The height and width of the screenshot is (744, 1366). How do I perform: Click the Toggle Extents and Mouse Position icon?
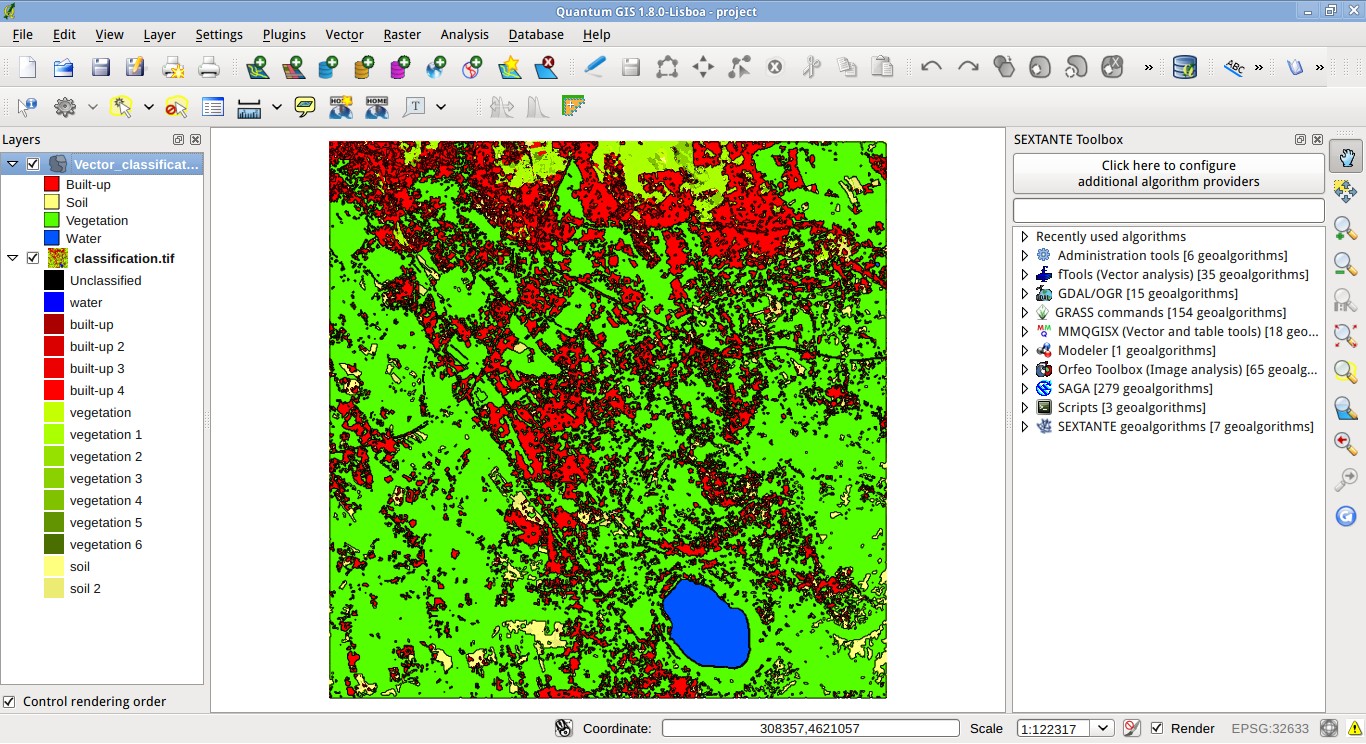click(564, 728)
